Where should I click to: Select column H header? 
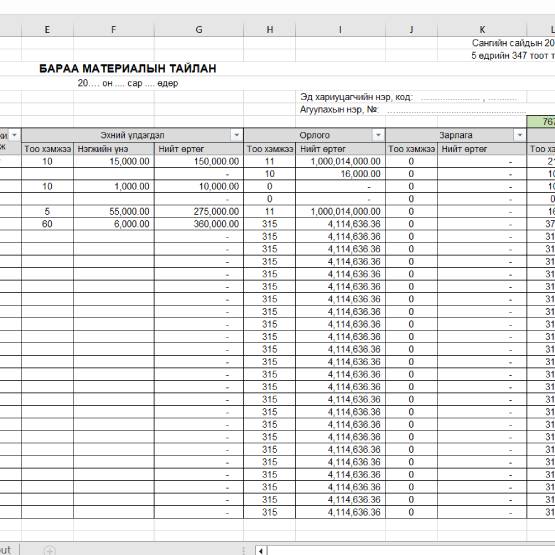[270, 30]
